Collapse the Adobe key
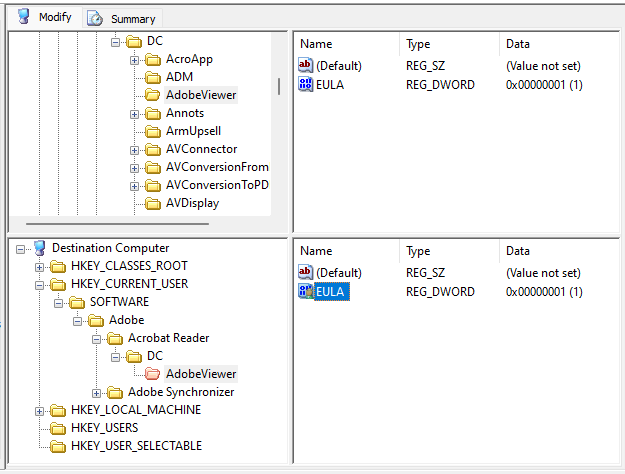The width and height of the screenshot is (625, 474). pyautogui.click(x=77, y=321)
